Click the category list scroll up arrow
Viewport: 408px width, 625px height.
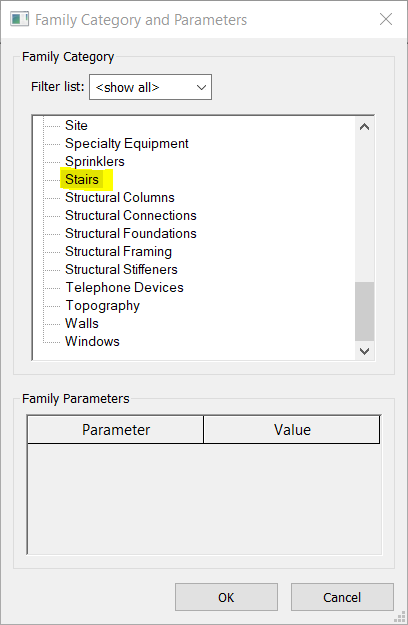coord(364,127)
